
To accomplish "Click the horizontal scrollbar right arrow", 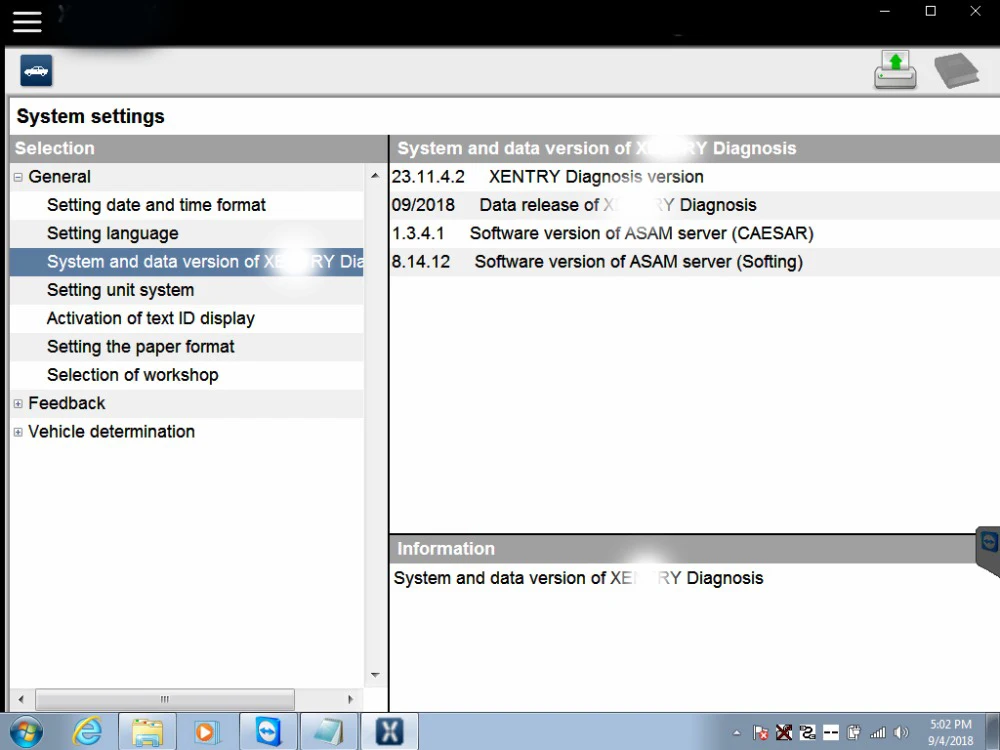I will [x=350, y=699].
